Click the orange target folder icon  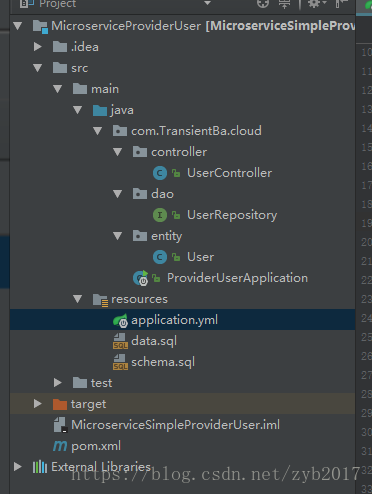pos(60,404)
